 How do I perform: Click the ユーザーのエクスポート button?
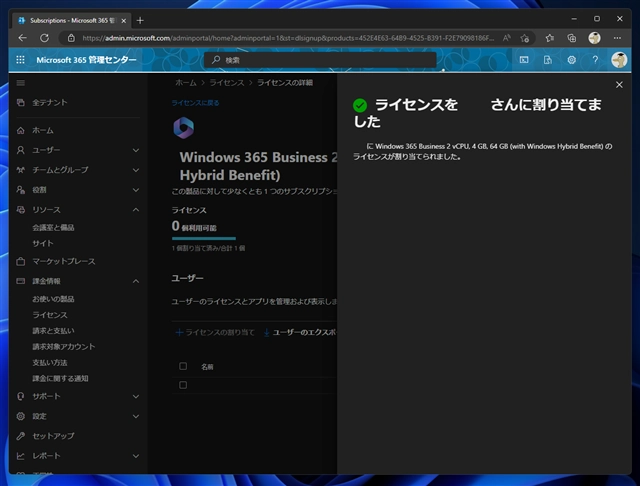click(x=300, y=333)
